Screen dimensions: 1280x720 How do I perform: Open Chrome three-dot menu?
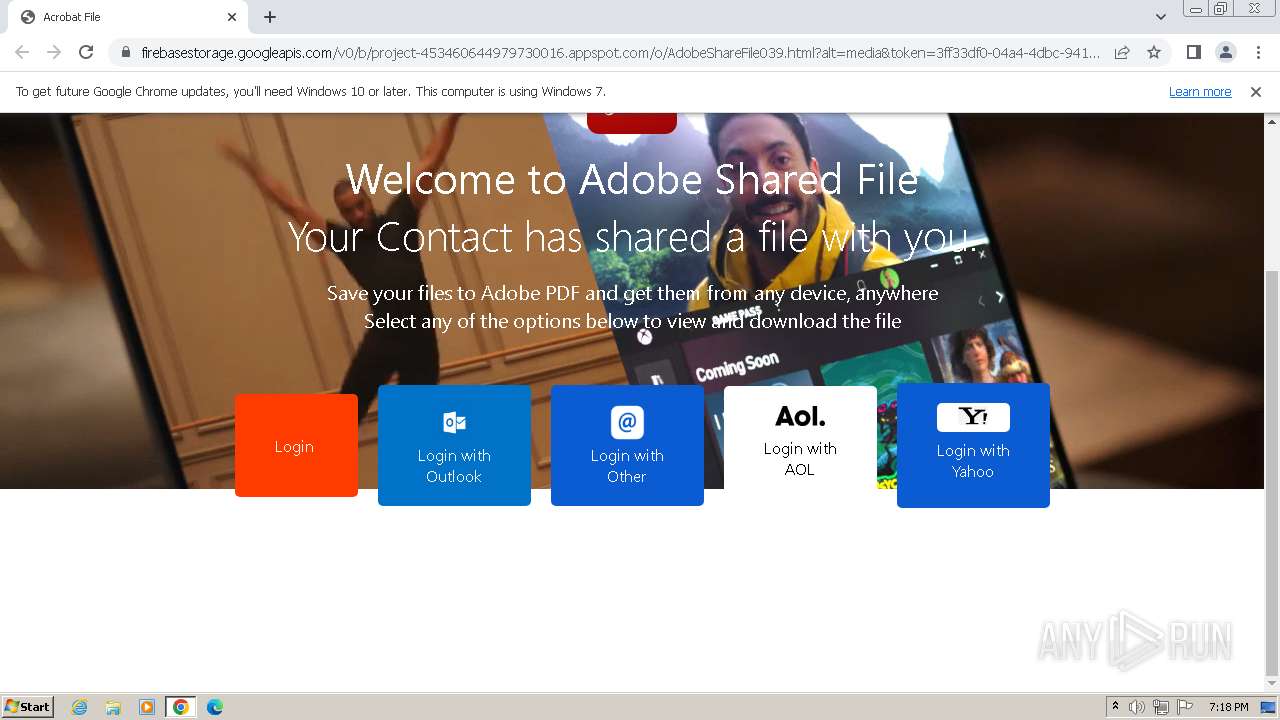pos(1258,52)
